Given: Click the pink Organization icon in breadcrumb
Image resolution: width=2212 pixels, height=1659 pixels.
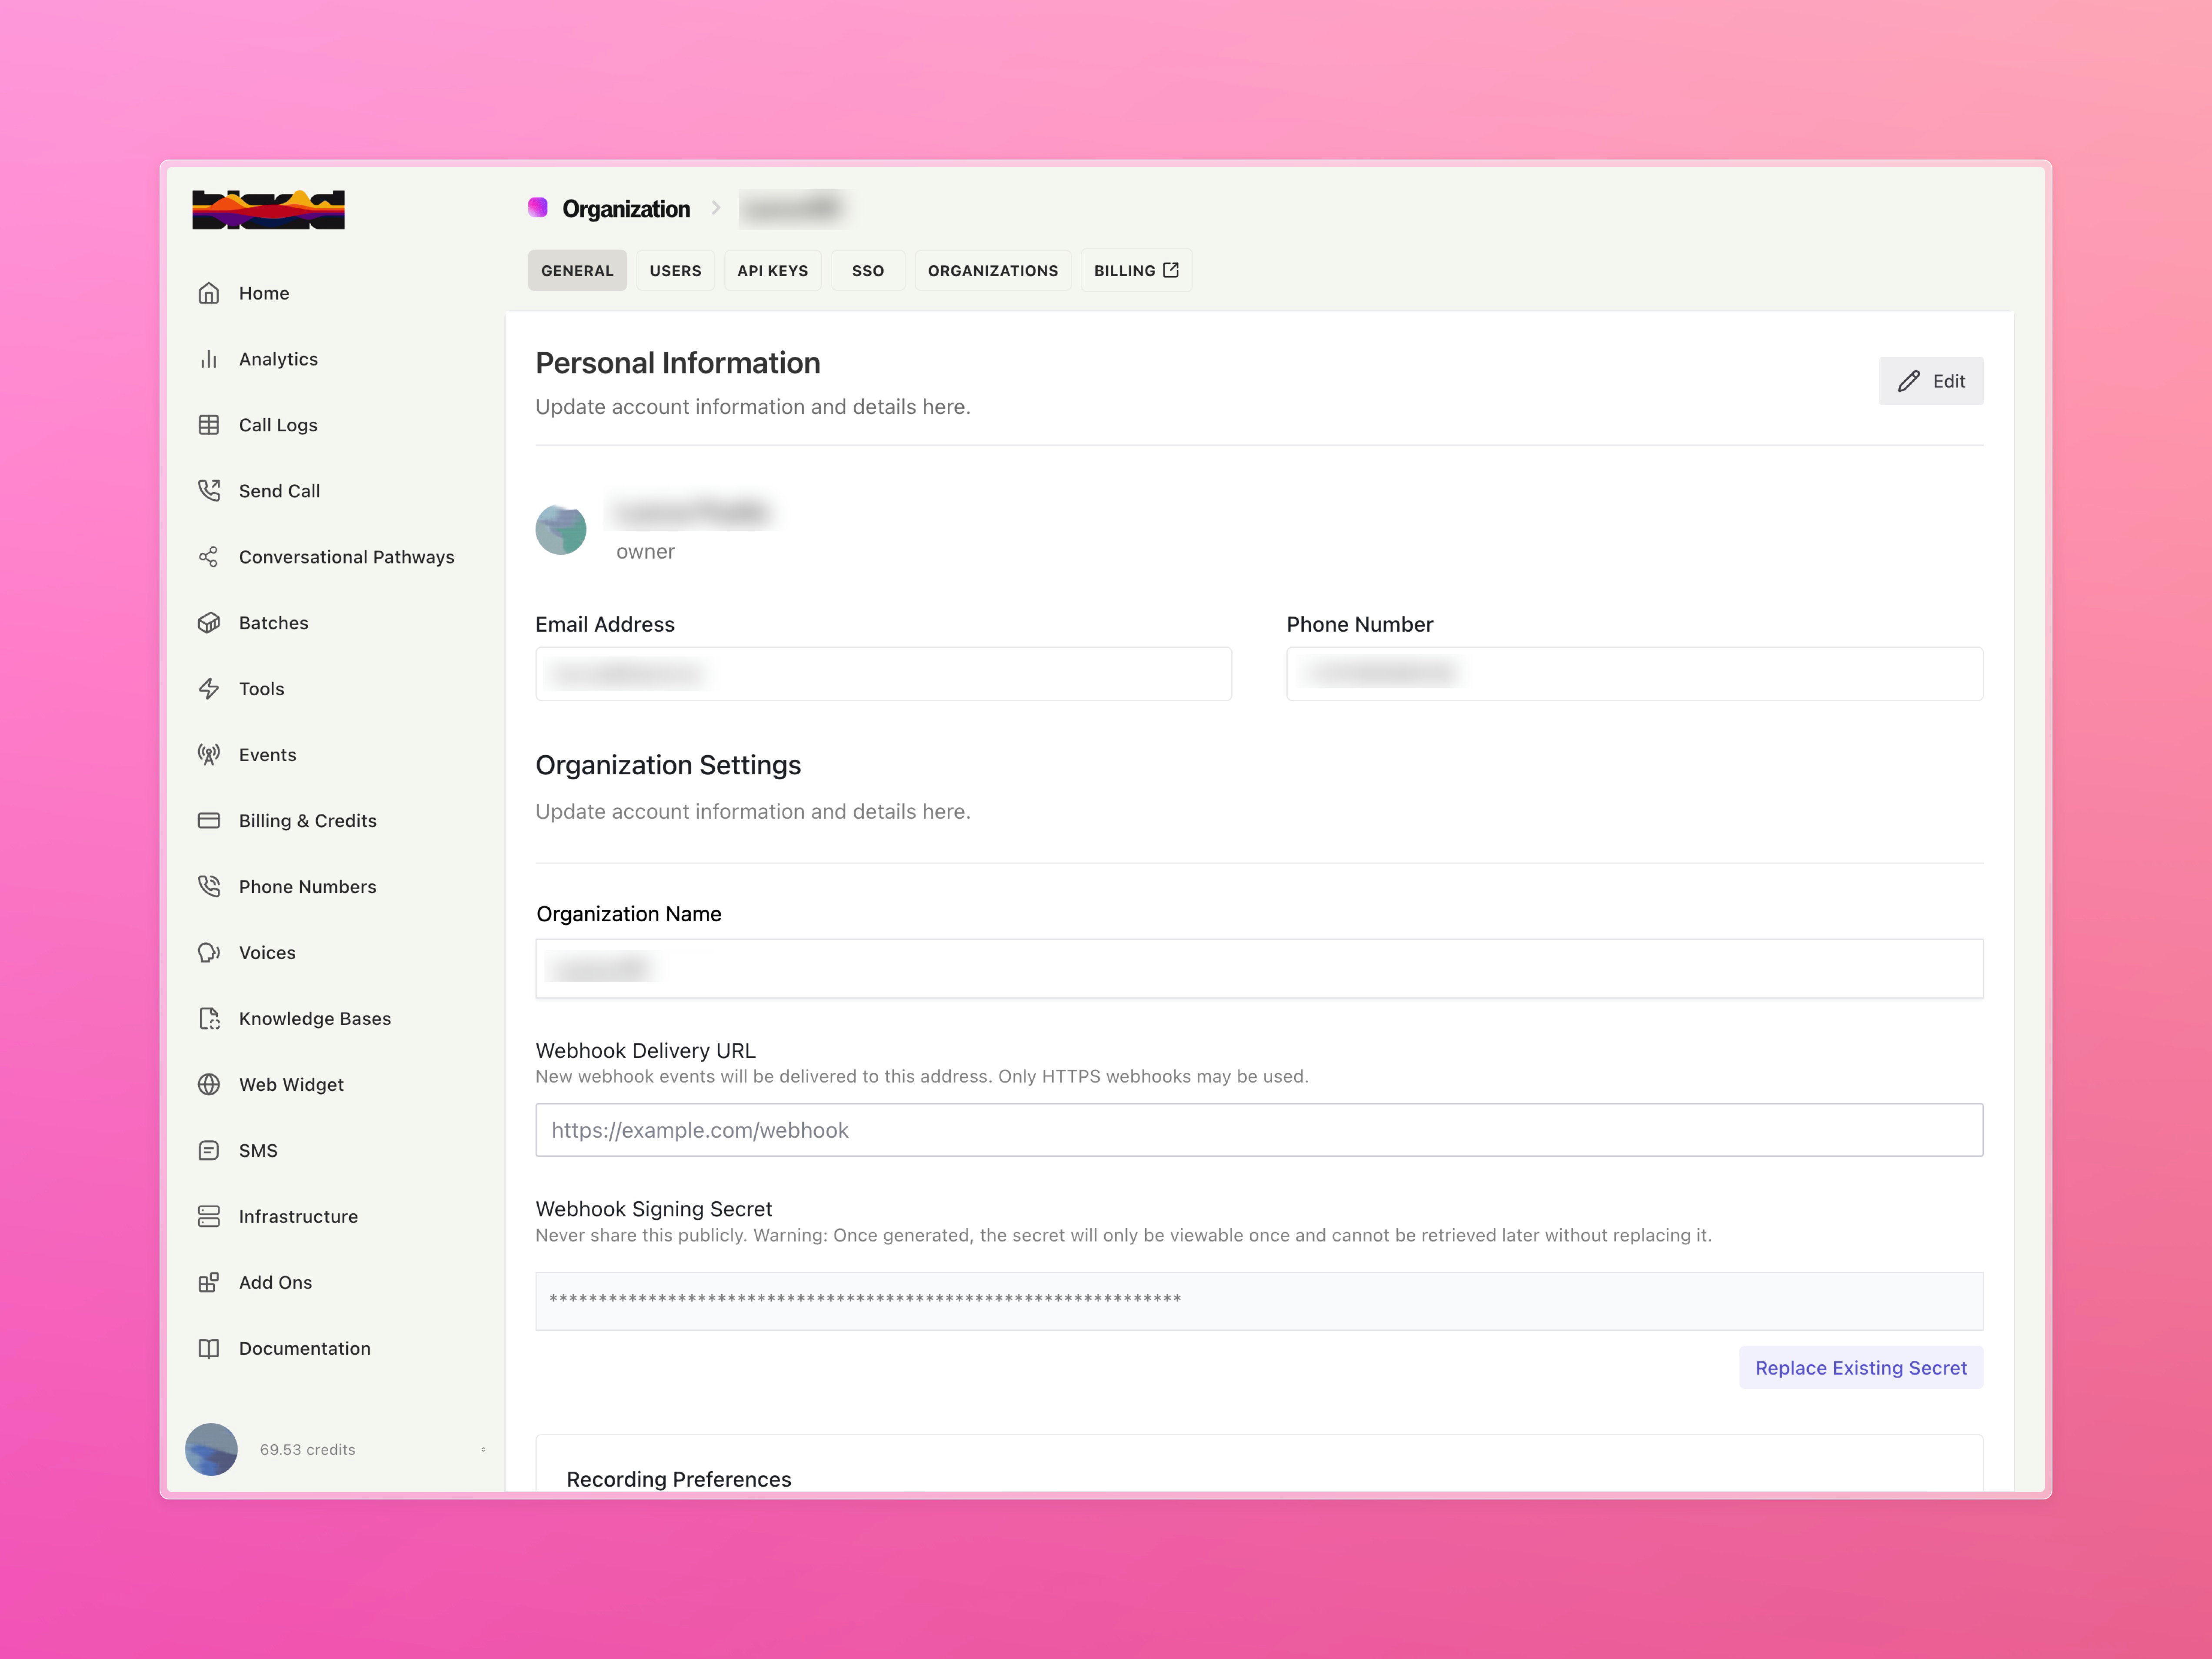Looking at the screenshot, I should tap(538, 207).
